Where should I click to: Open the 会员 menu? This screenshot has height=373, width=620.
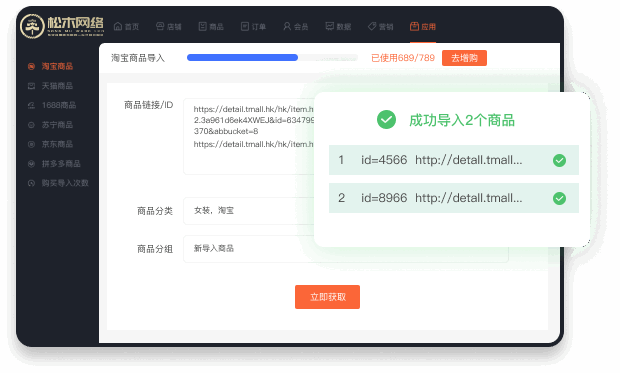pyautogui.click(x=295, y=27)
